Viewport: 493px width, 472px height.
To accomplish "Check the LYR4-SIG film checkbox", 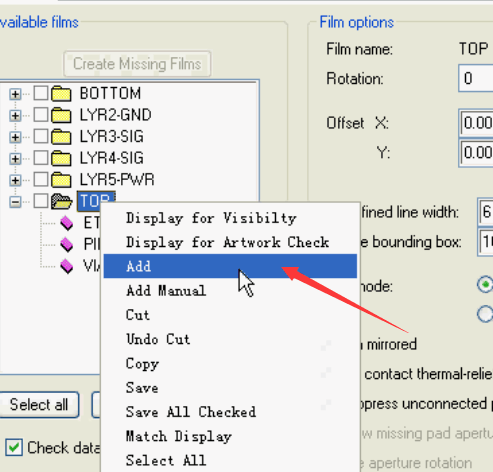I will pyautogui.click(x=41, y=158).
